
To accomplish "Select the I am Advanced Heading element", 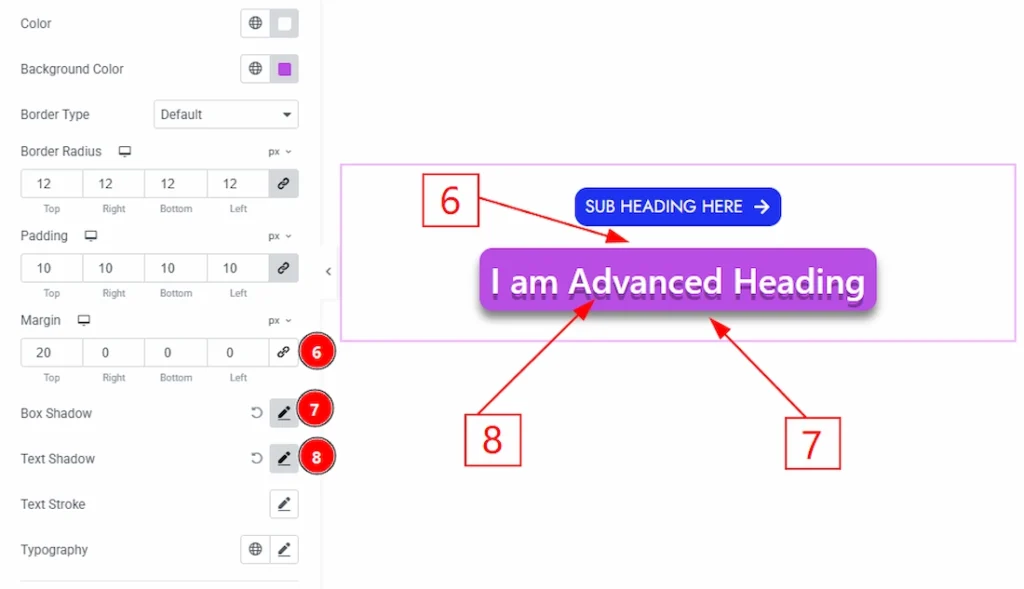I will (x=677, y=282).
